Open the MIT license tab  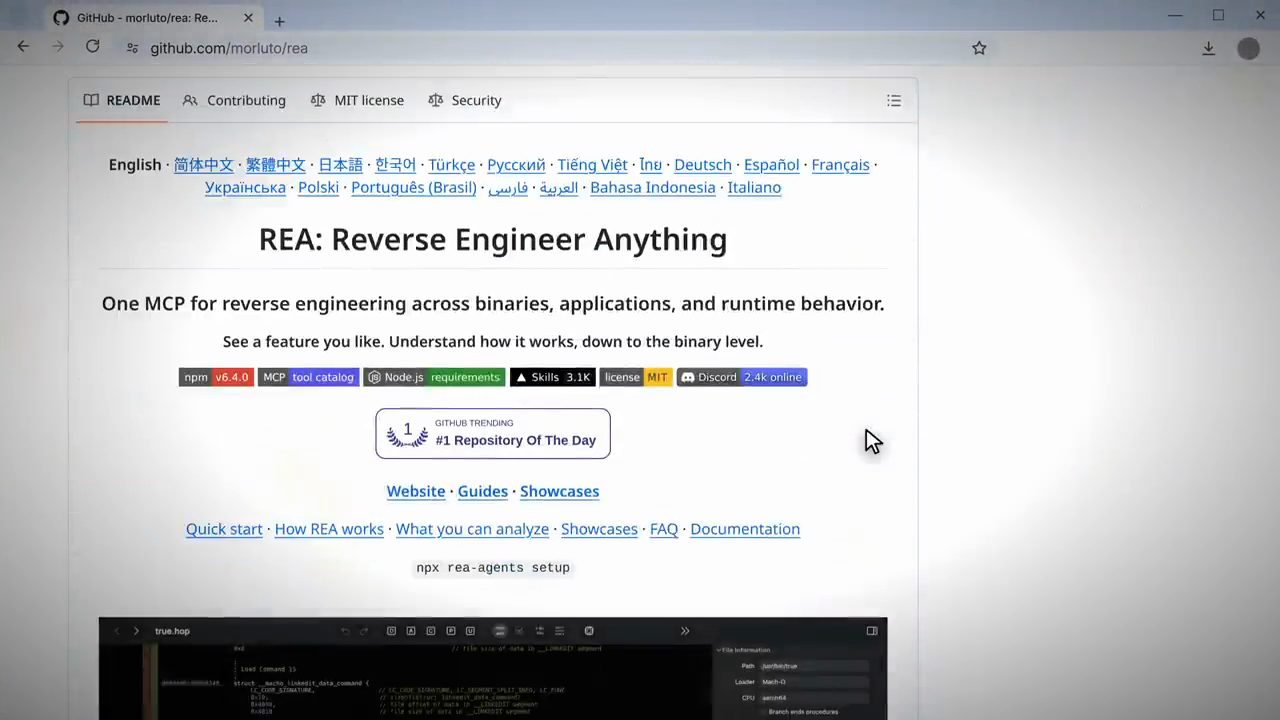[357, 100]
